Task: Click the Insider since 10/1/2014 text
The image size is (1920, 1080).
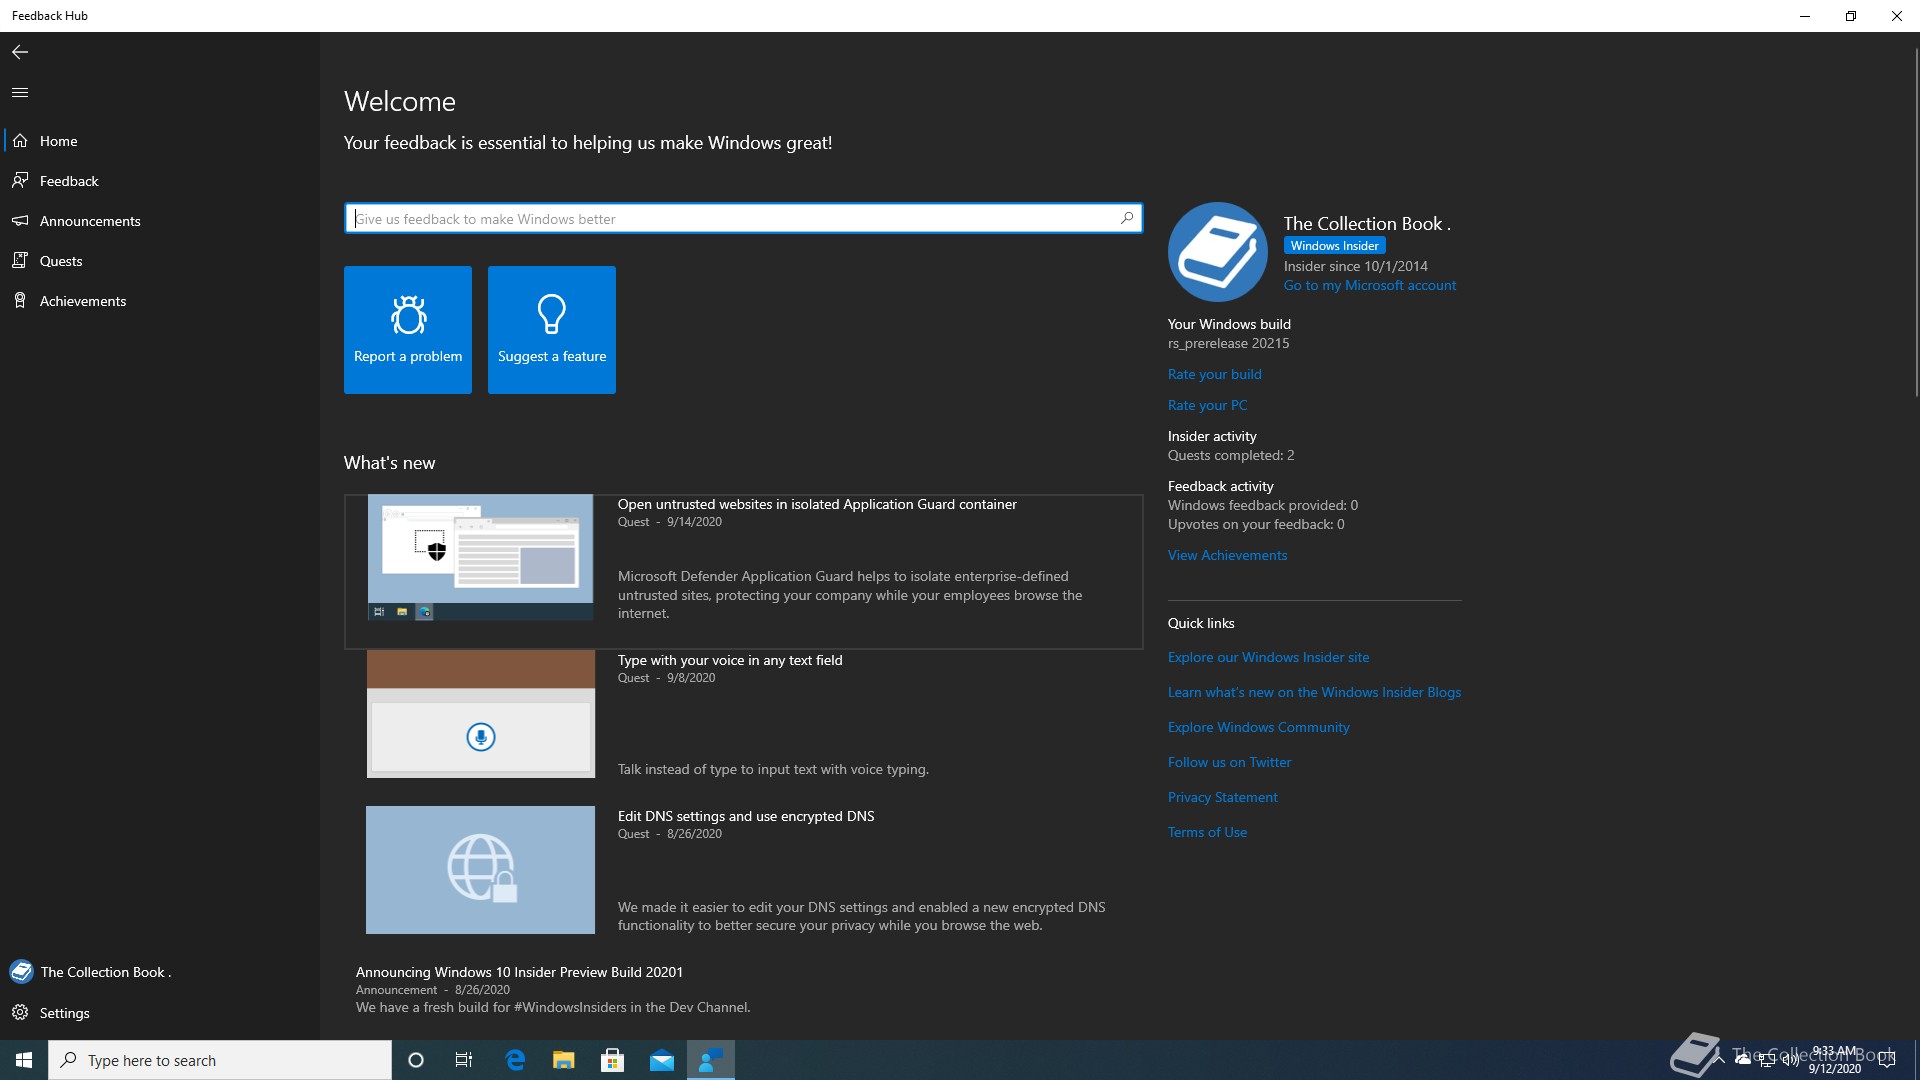Action: pyautogui.click(x=1356, y=266)
